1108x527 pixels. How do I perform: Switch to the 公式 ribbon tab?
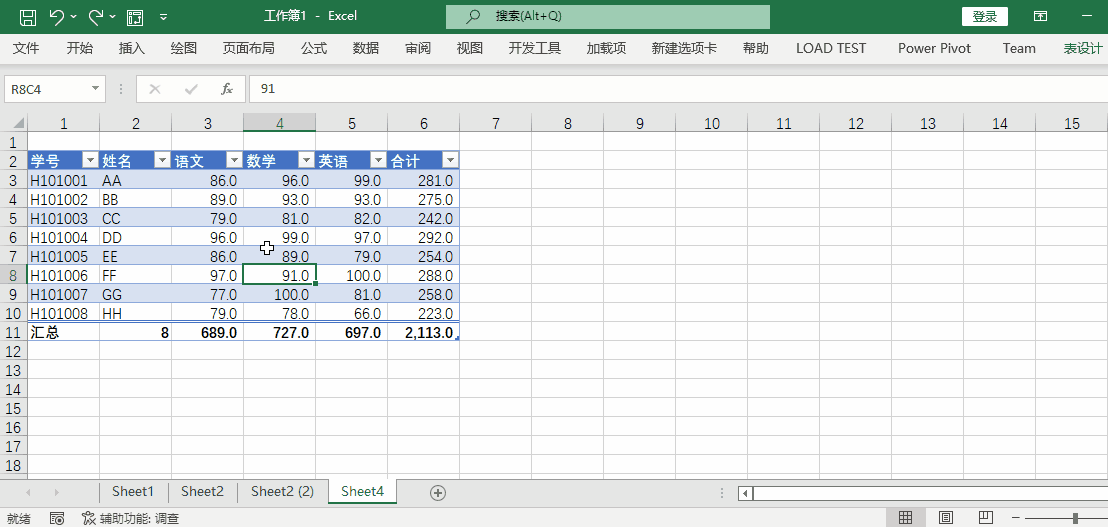point(313,48)
